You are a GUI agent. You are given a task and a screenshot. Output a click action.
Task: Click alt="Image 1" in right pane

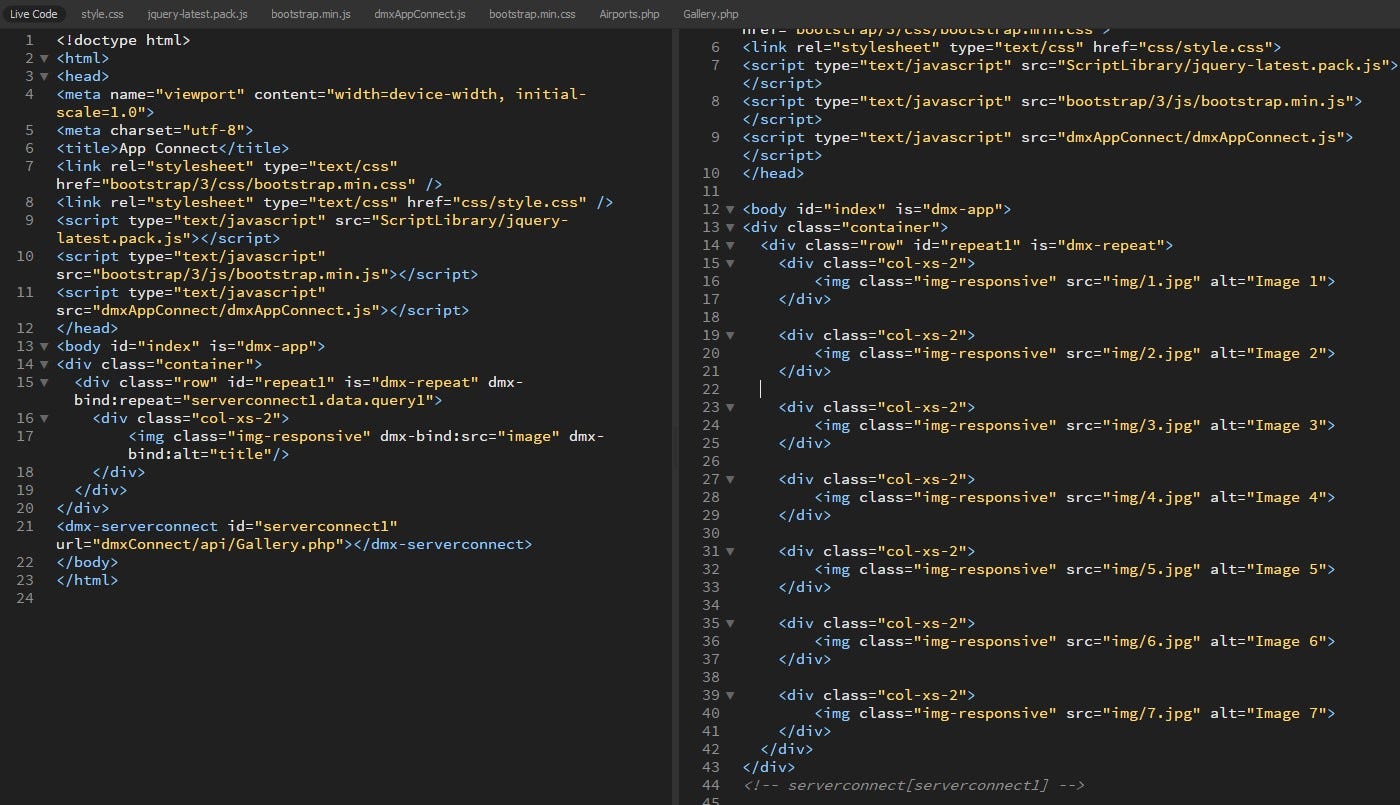click(1268, 282)
